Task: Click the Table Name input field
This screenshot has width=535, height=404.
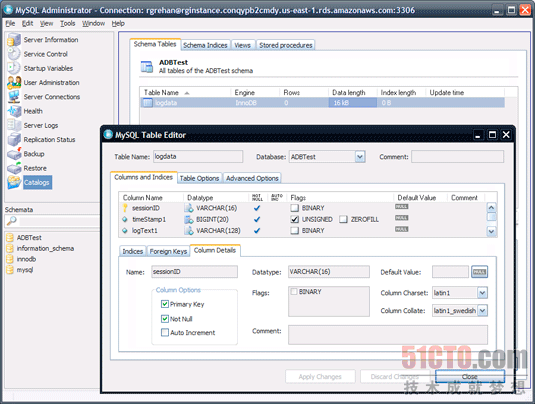Action: [198, 157]
